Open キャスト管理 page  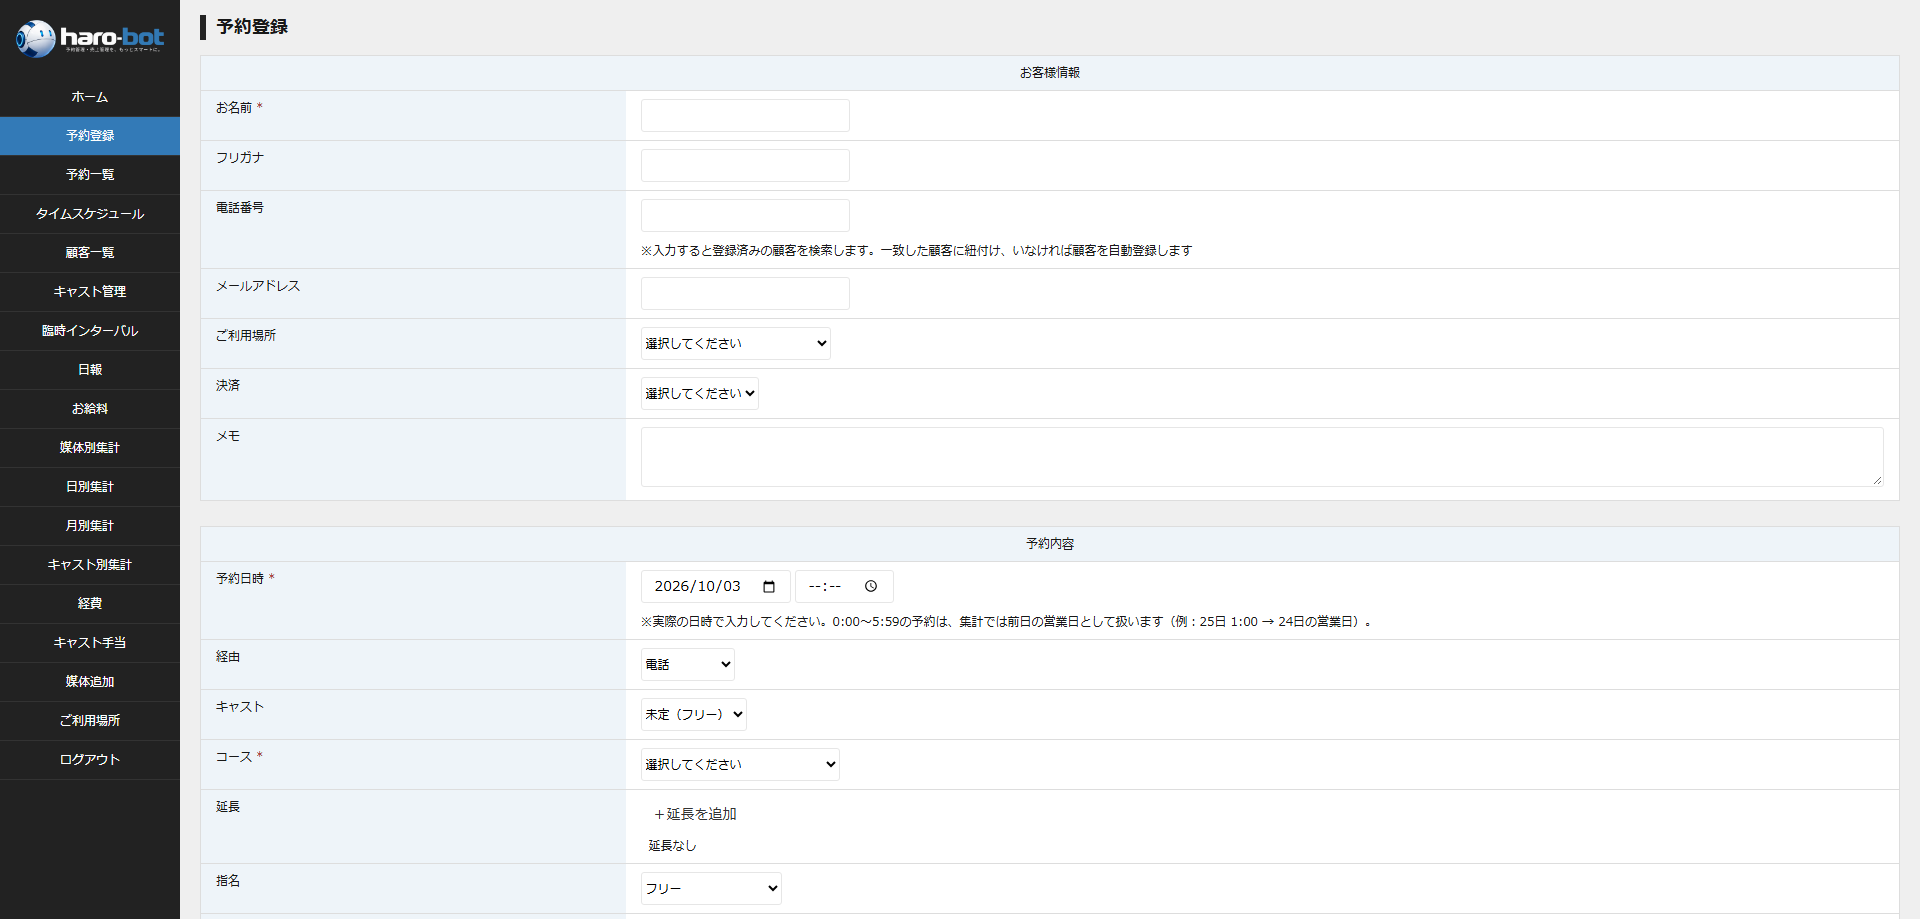tap(90, 292)
